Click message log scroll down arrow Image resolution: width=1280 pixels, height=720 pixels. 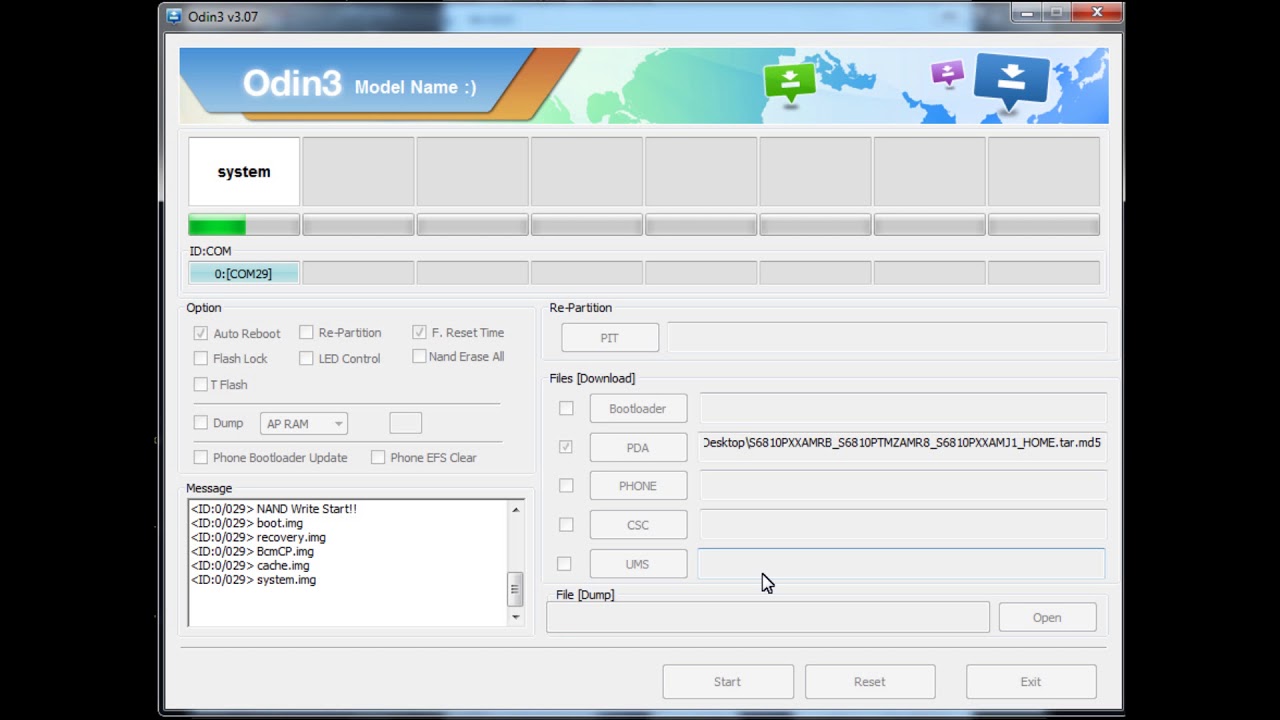(515, 616)
